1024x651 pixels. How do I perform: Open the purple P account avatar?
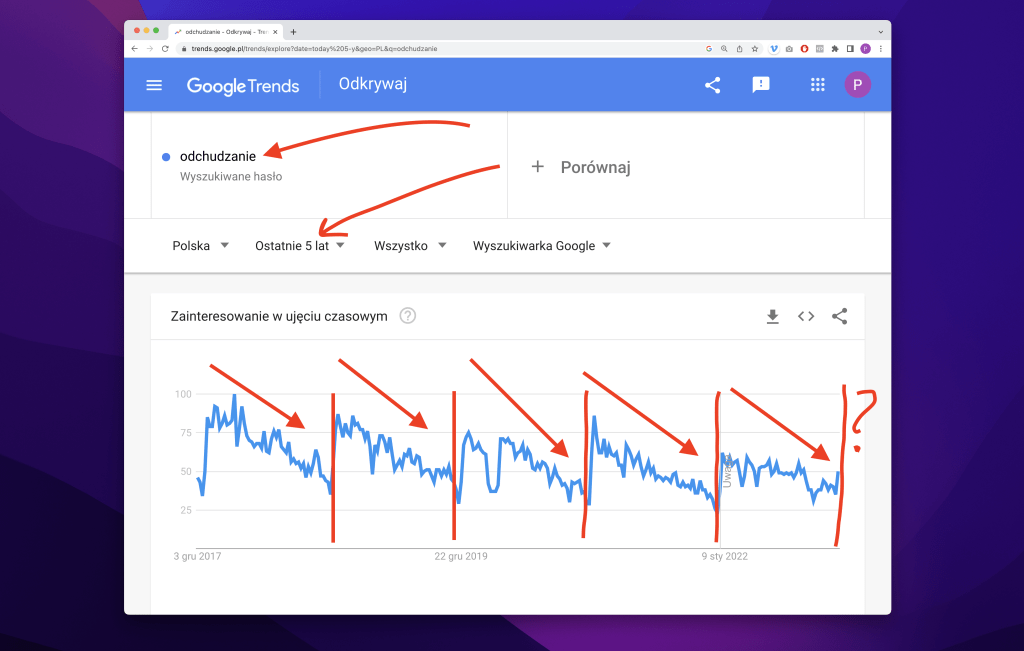[x=857, y=85]
